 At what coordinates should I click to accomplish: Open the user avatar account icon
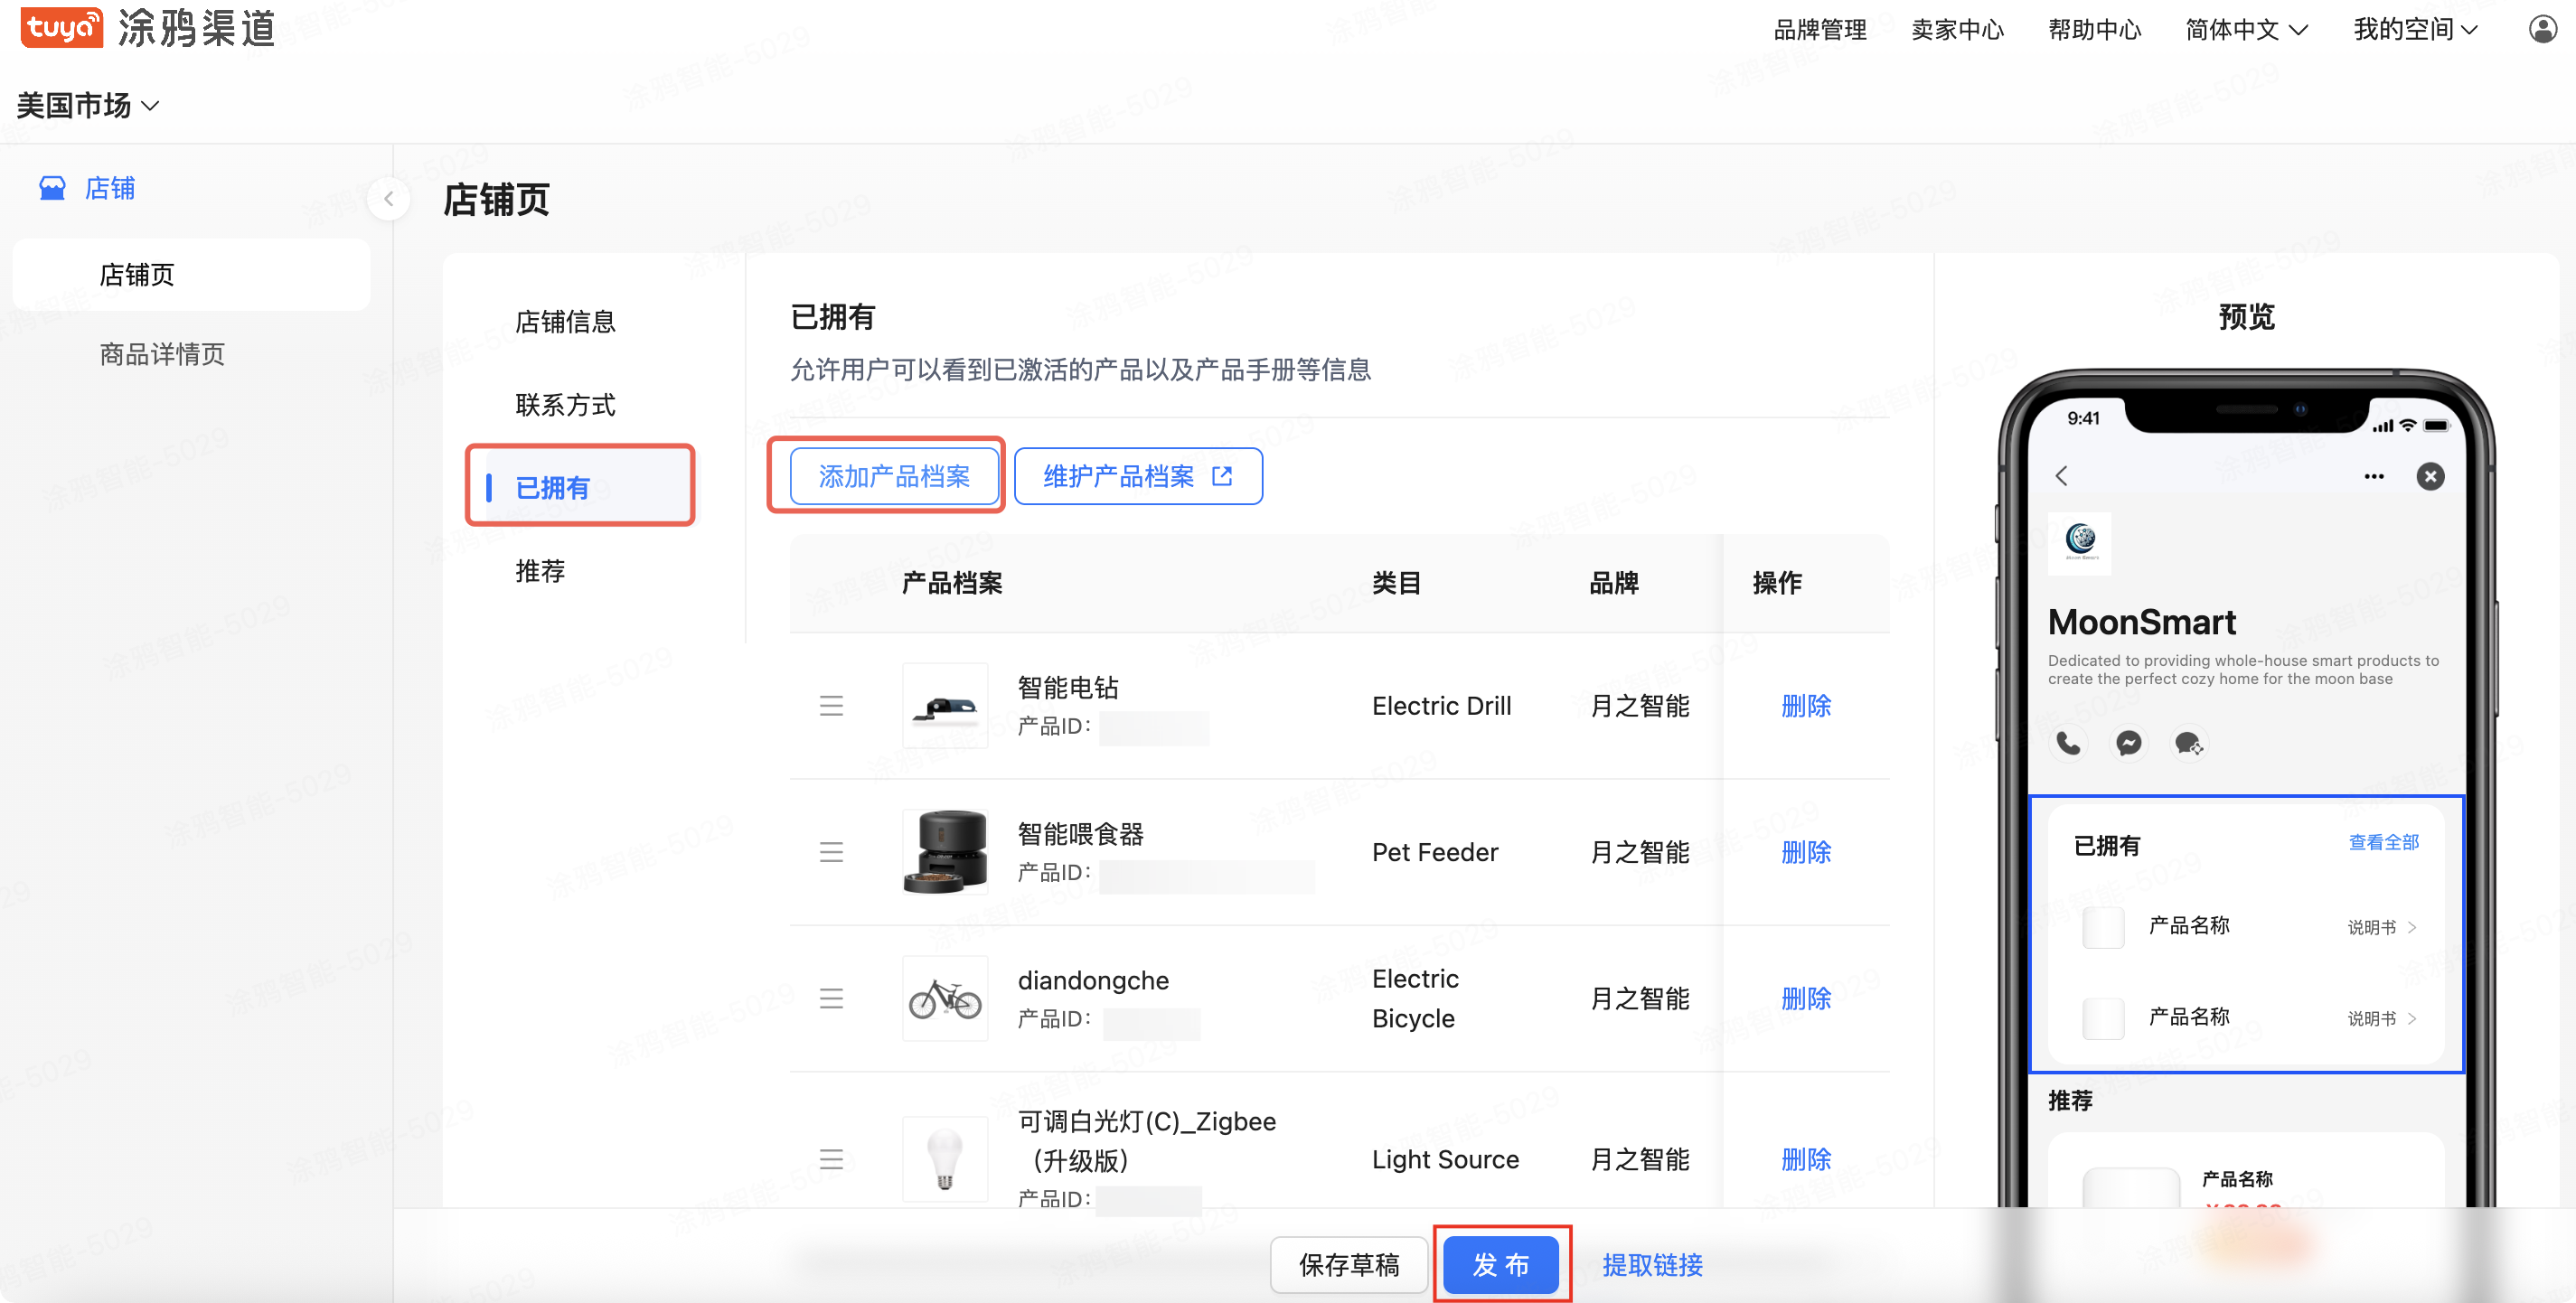[x=2543, y=29]
